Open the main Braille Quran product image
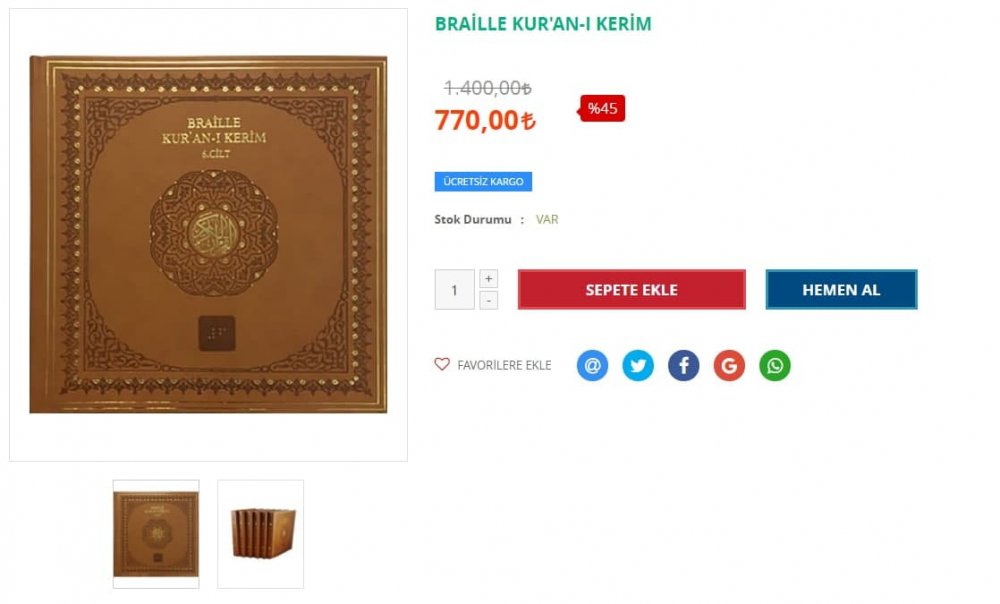 coord(208,235)
